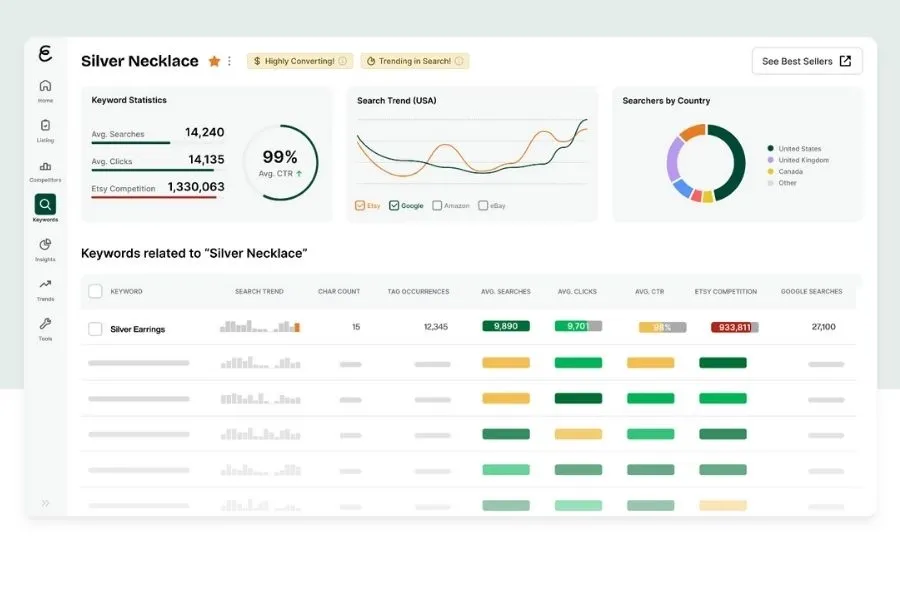Expand the sidebar with double chevron
The image size is (900, 600).
pyautogui.click(x=45, y=504)
